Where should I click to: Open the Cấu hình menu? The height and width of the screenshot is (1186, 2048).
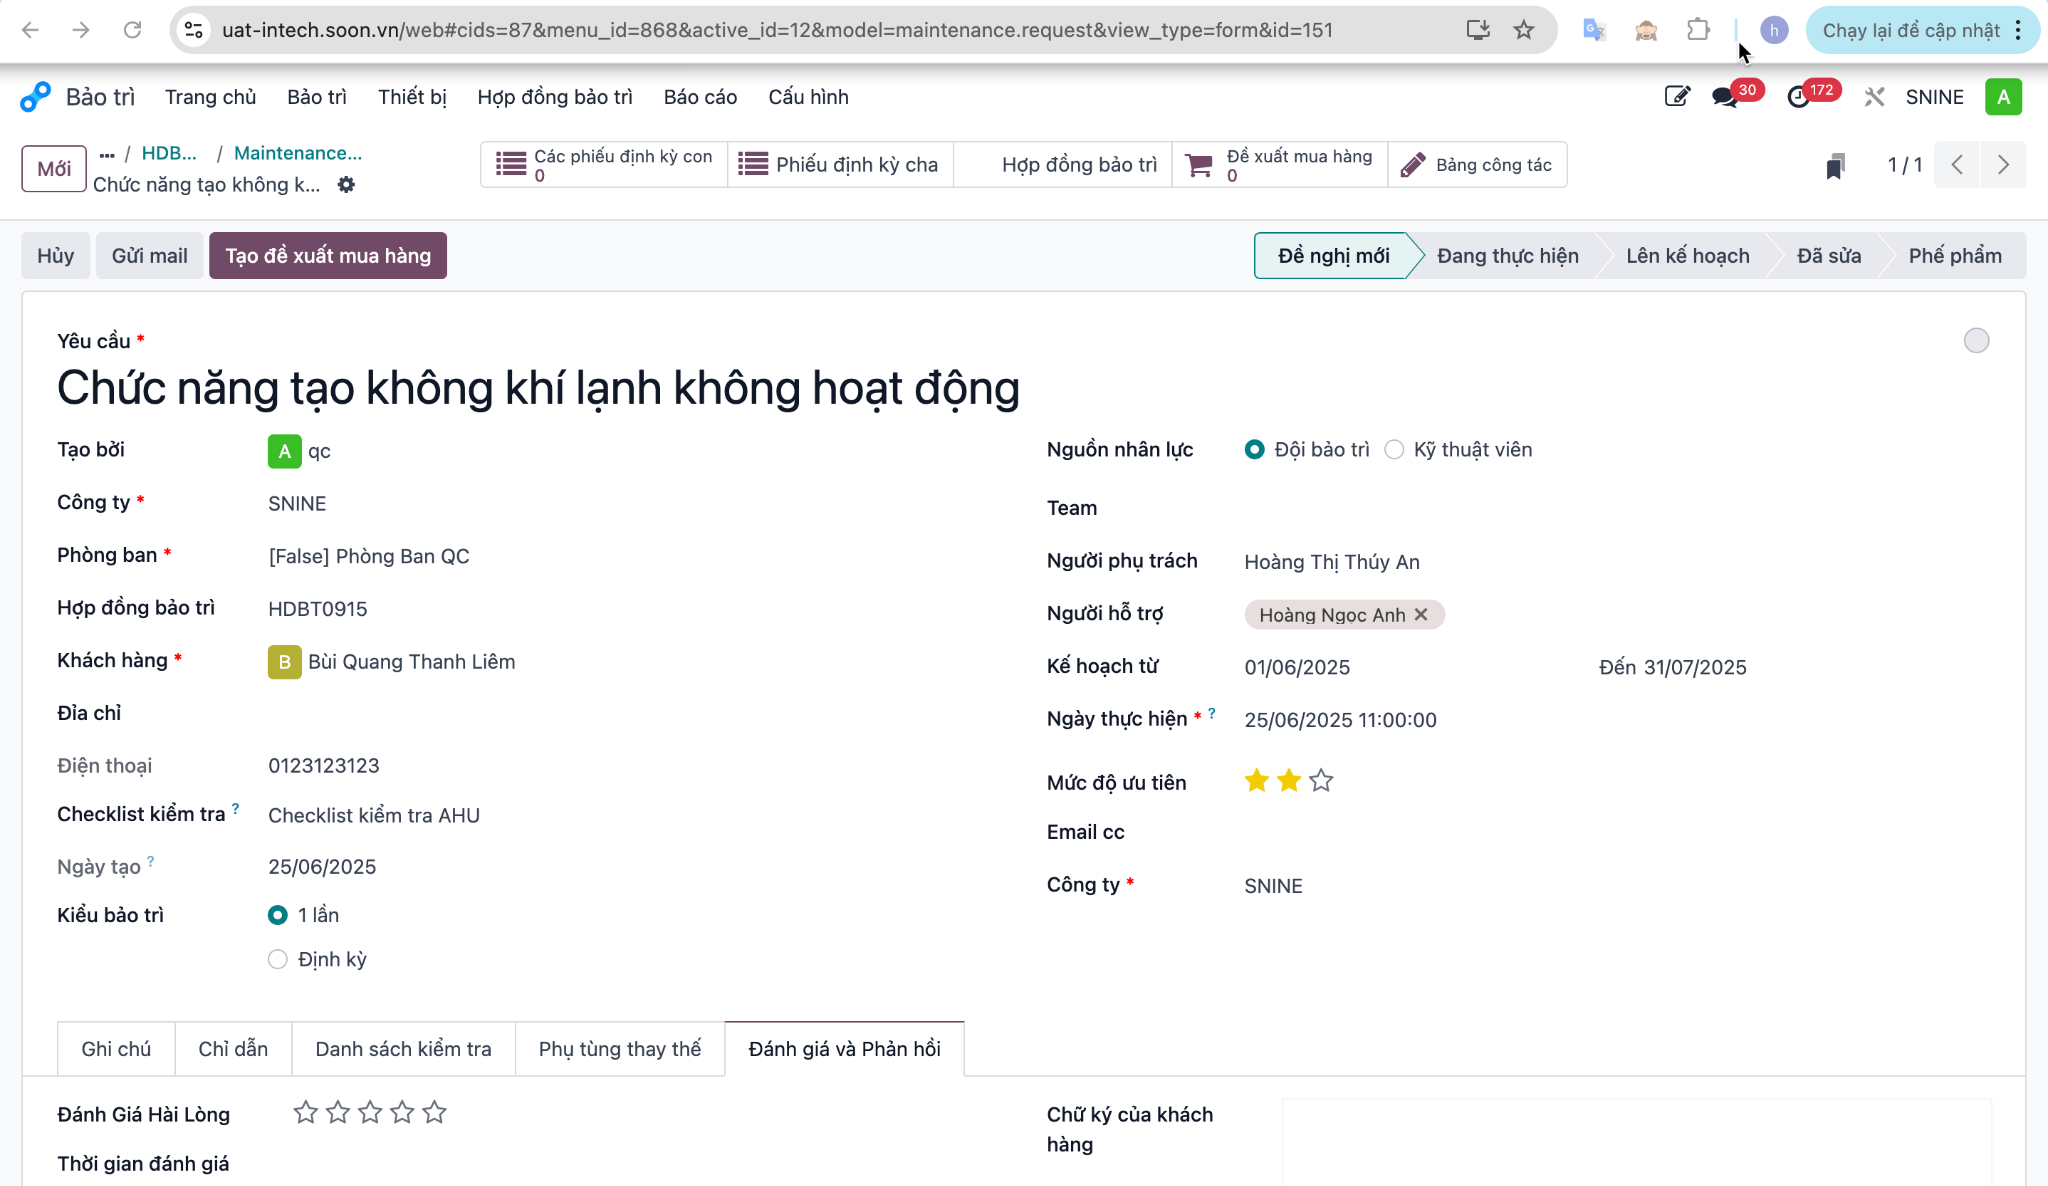(808, 97)
